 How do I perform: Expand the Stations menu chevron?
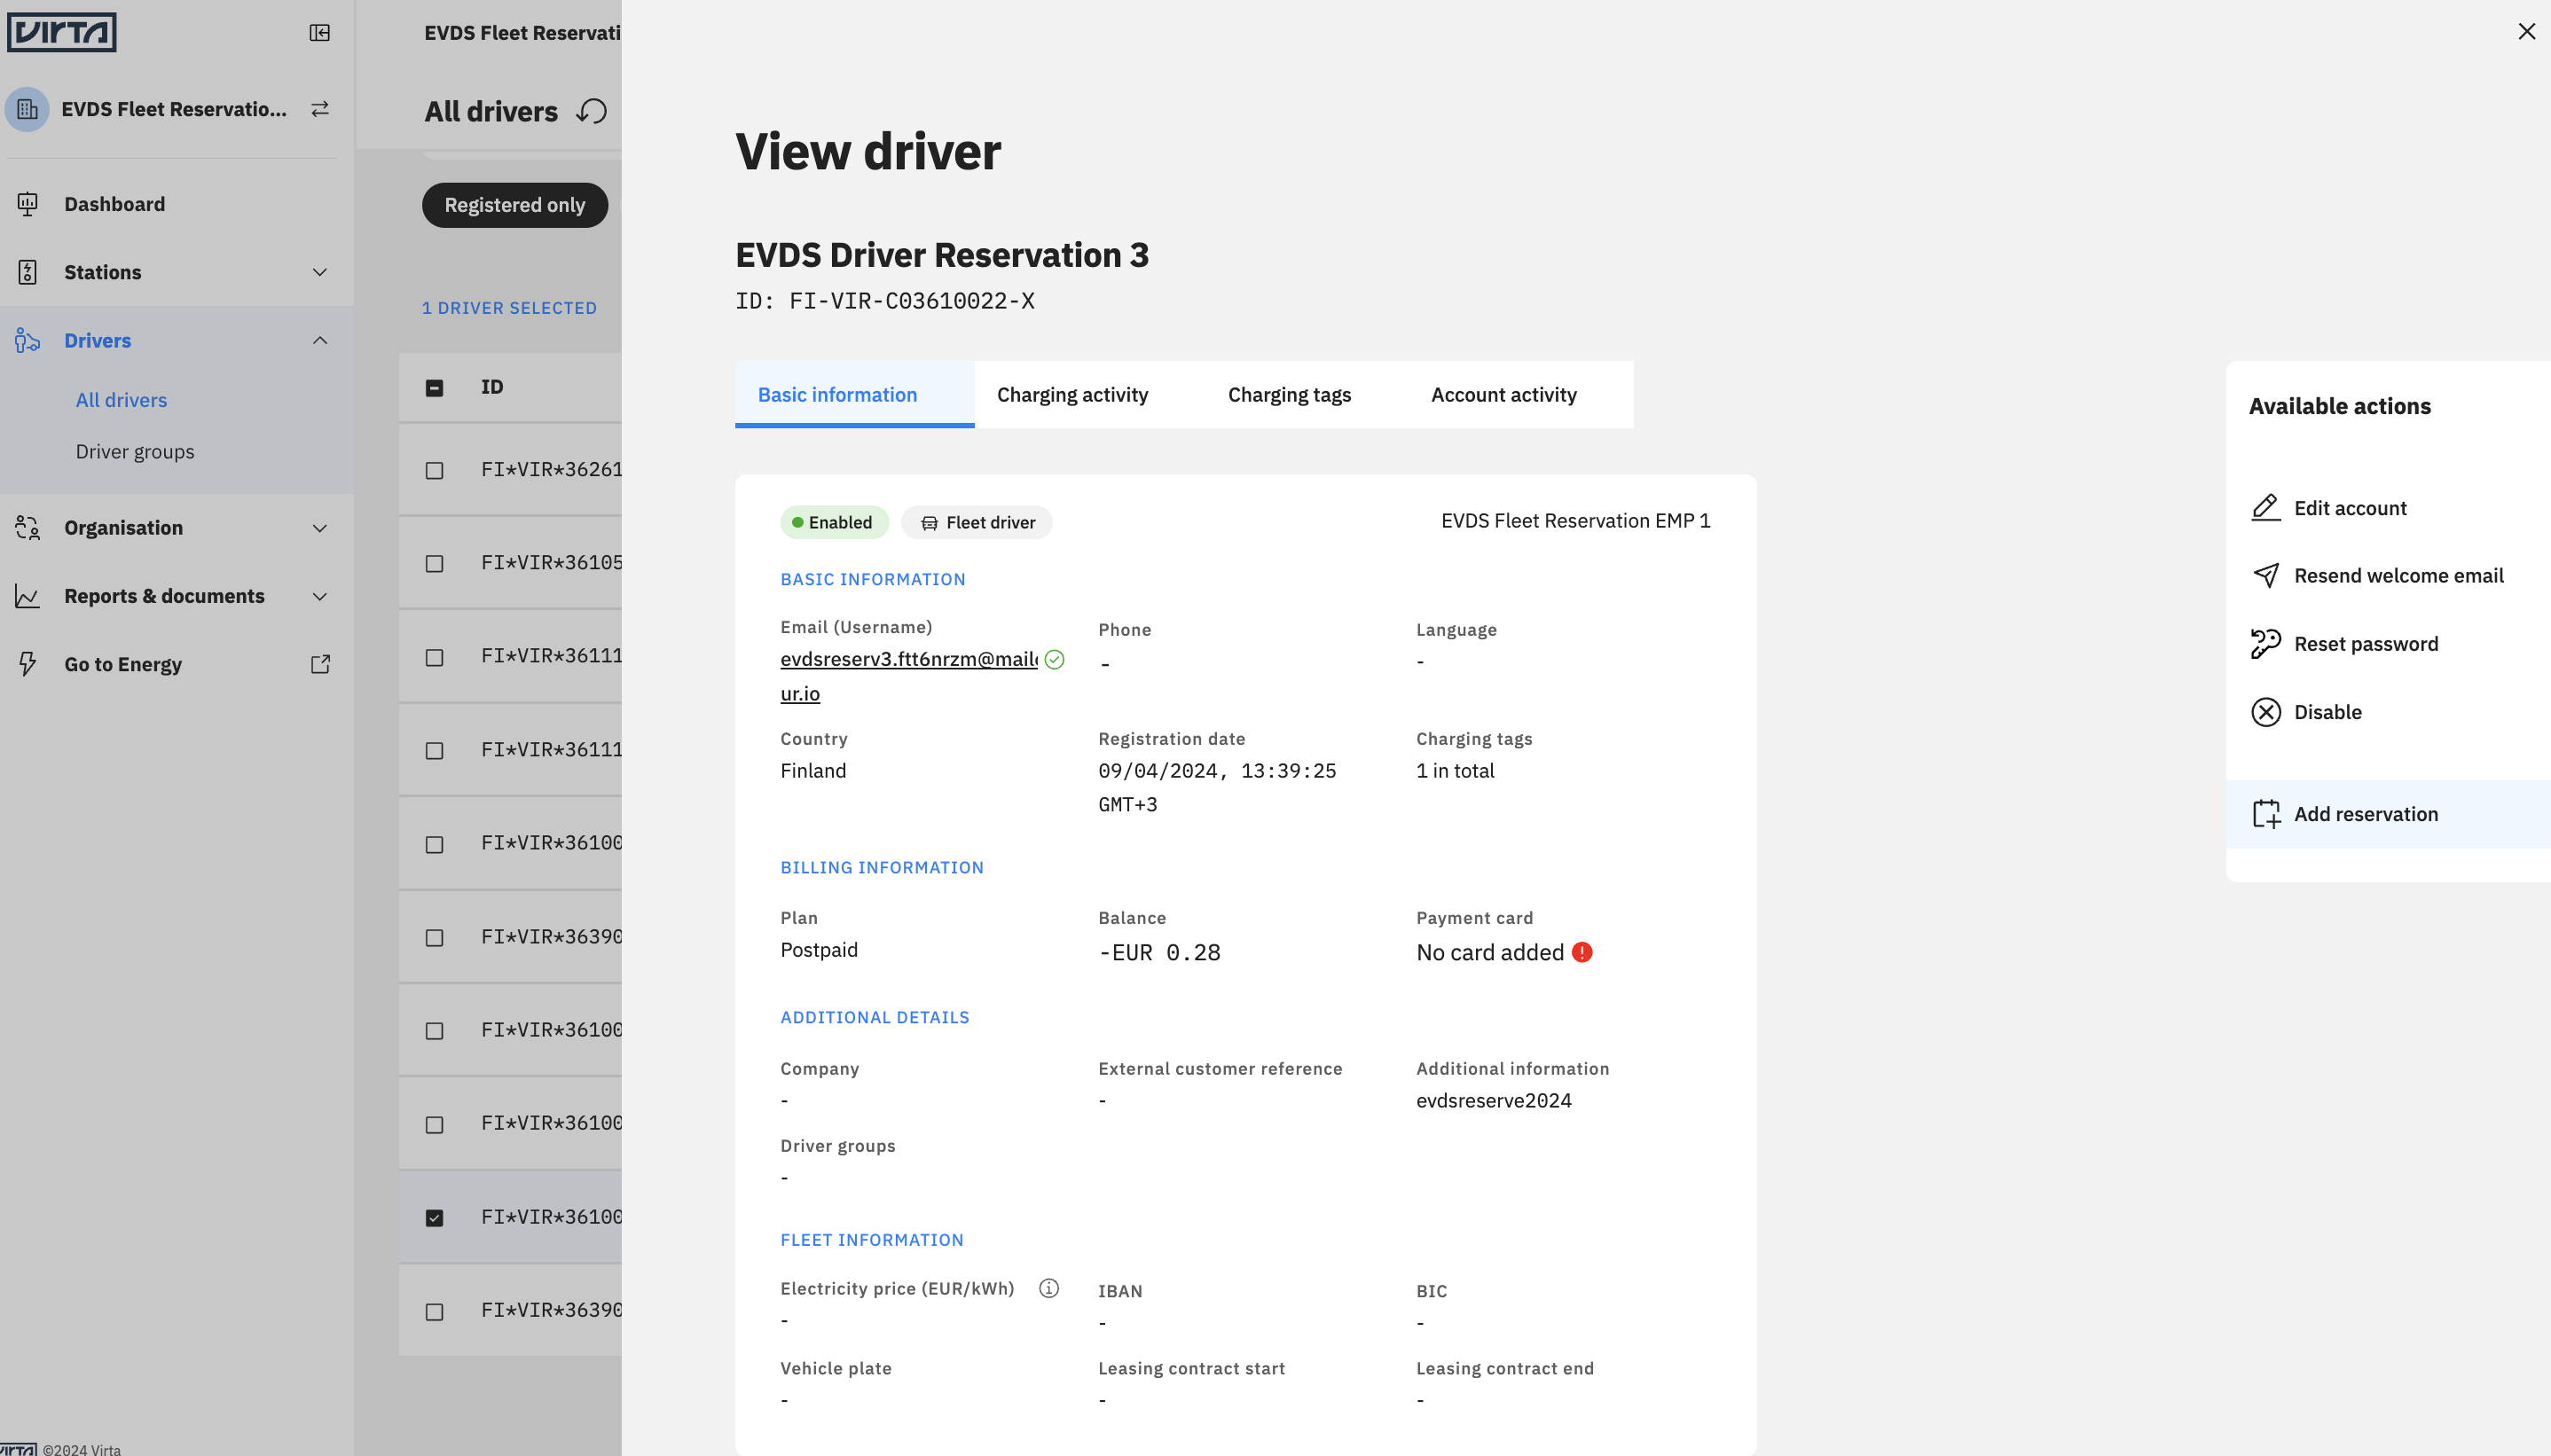click(320, 272)
